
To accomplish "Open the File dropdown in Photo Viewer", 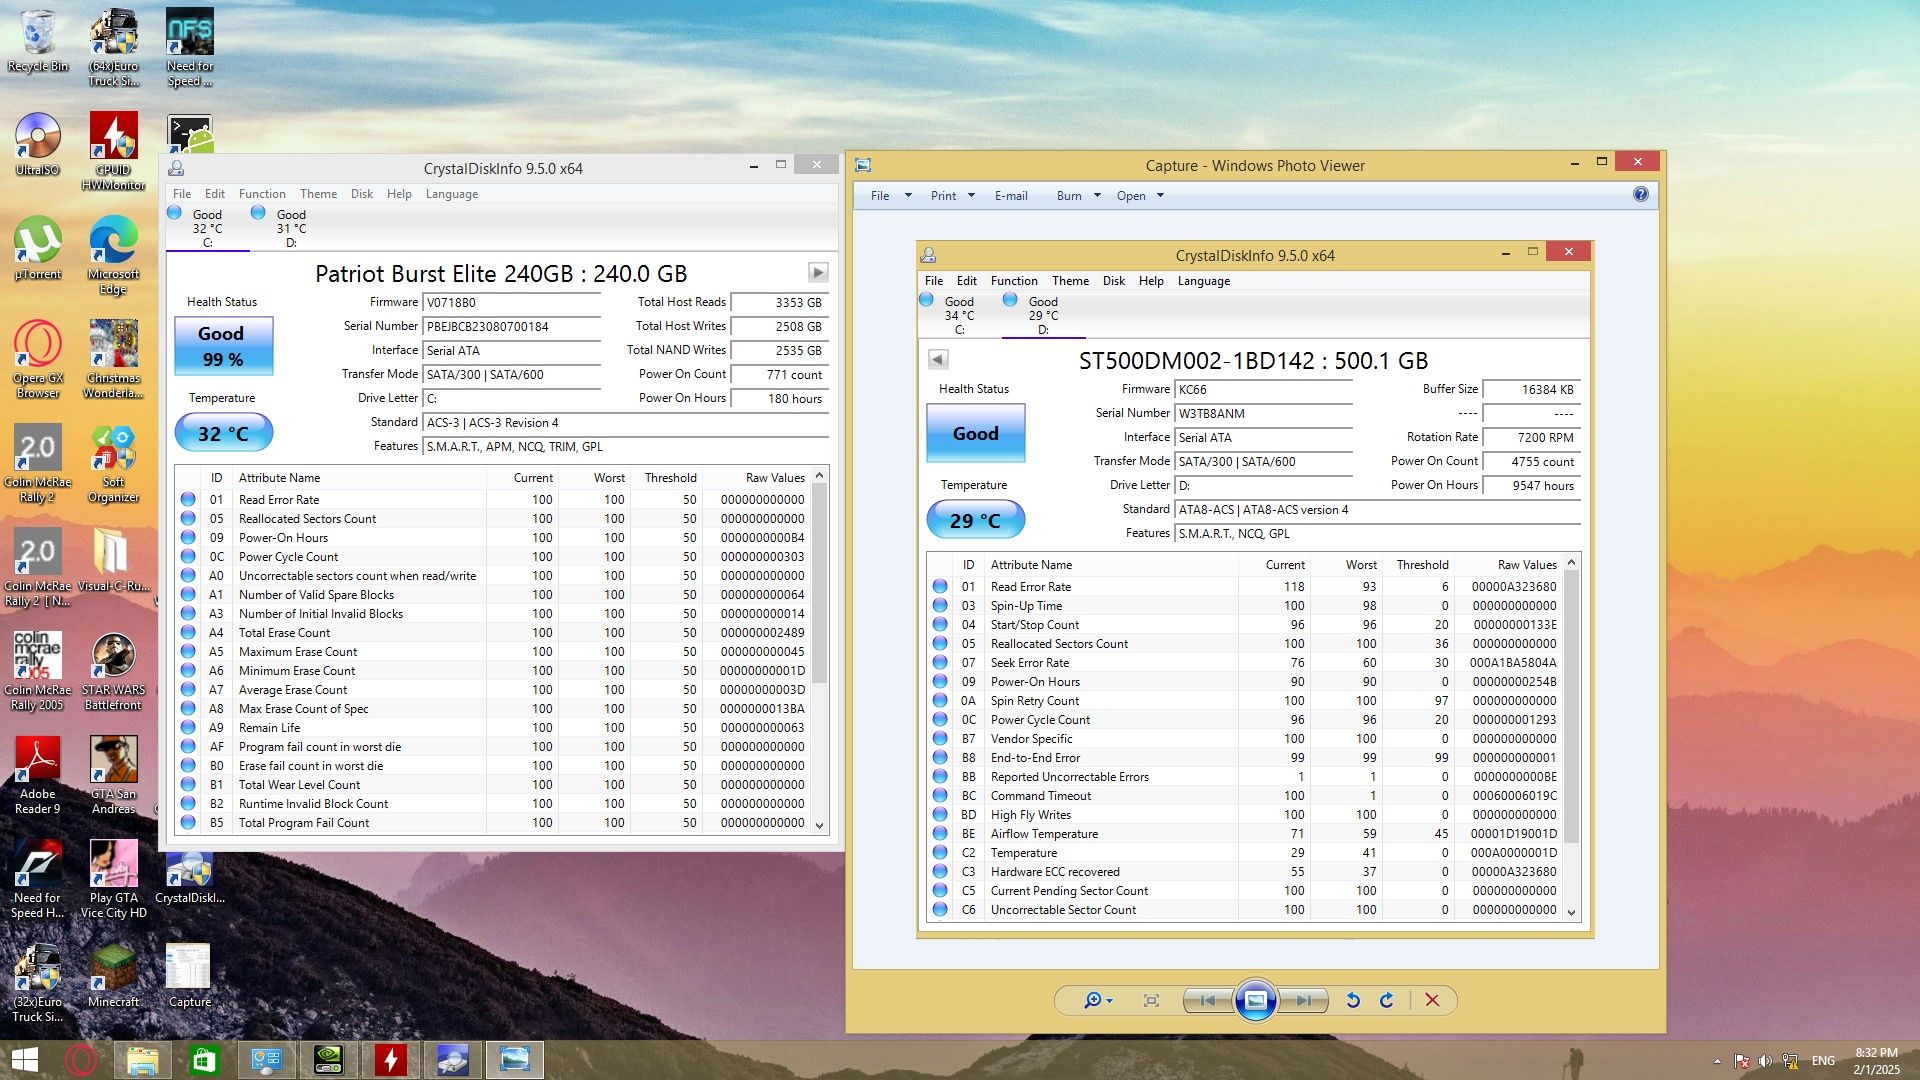I will pyautogui.click(x=891, y=196).
